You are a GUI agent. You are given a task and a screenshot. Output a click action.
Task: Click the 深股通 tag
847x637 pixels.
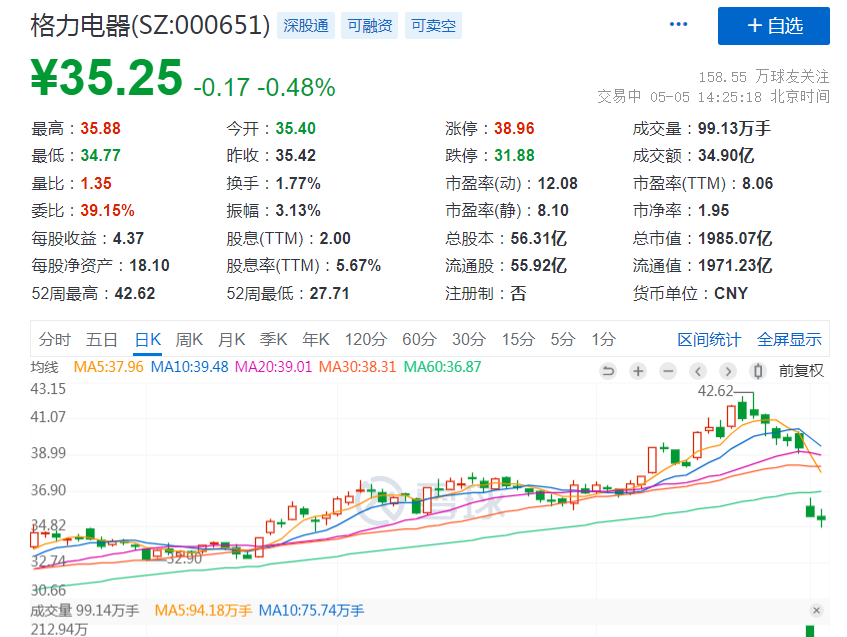click(x=306, y=26)
